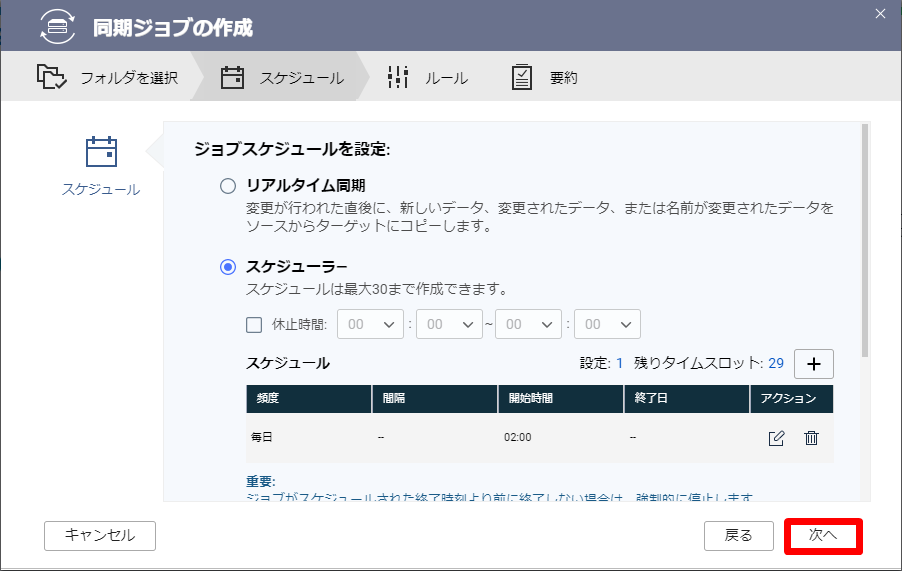
Task: Click the folder selection step icon
Action: coord(51,77)
